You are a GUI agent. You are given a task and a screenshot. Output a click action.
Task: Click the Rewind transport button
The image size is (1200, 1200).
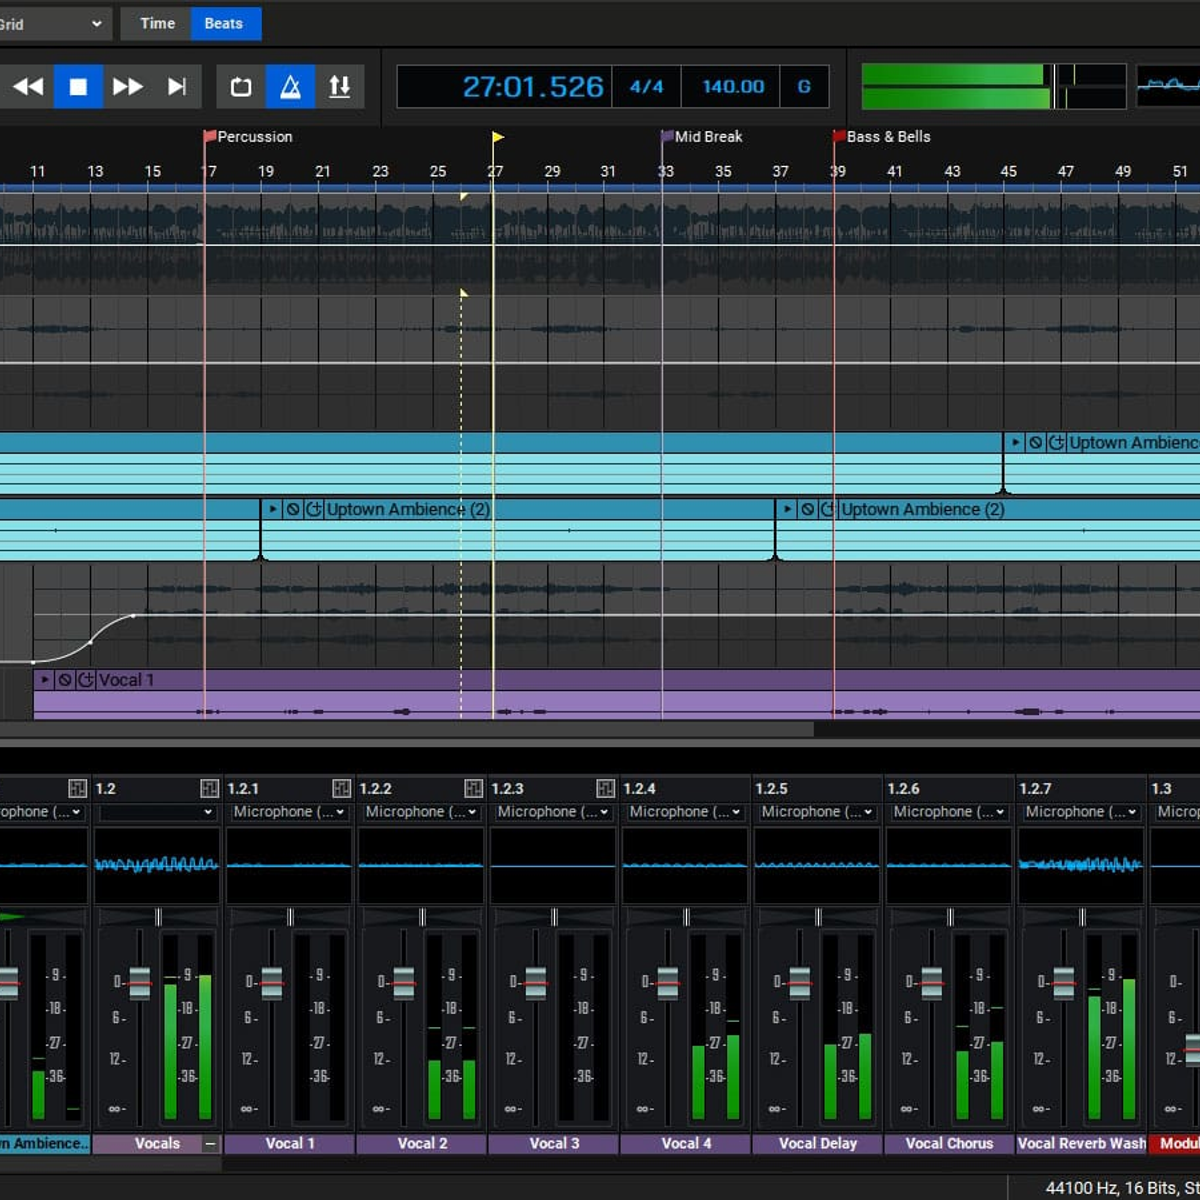[x=28, y=87]
